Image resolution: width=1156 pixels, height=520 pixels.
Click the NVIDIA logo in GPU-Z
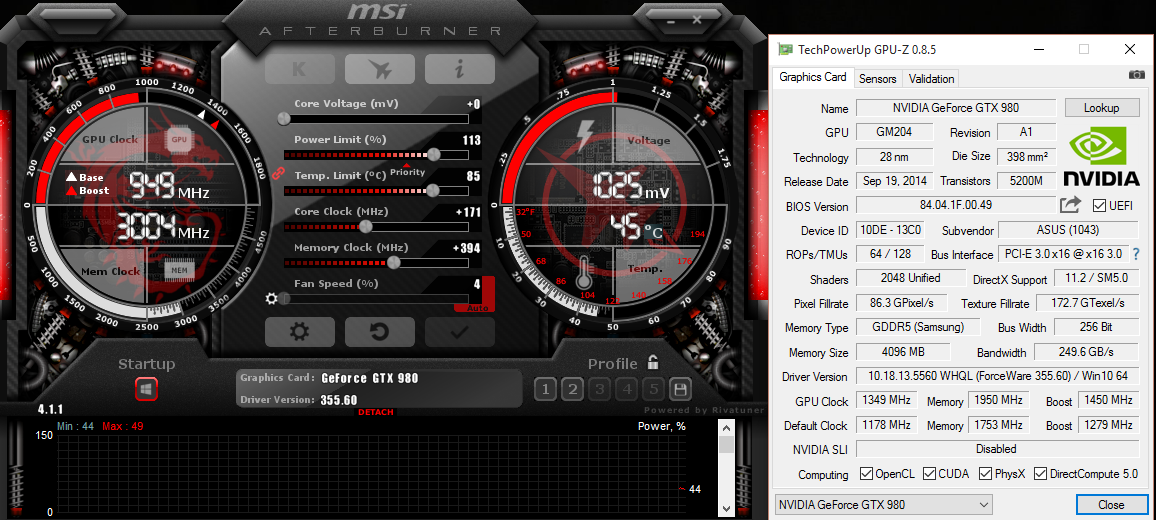pos(1101,156)
